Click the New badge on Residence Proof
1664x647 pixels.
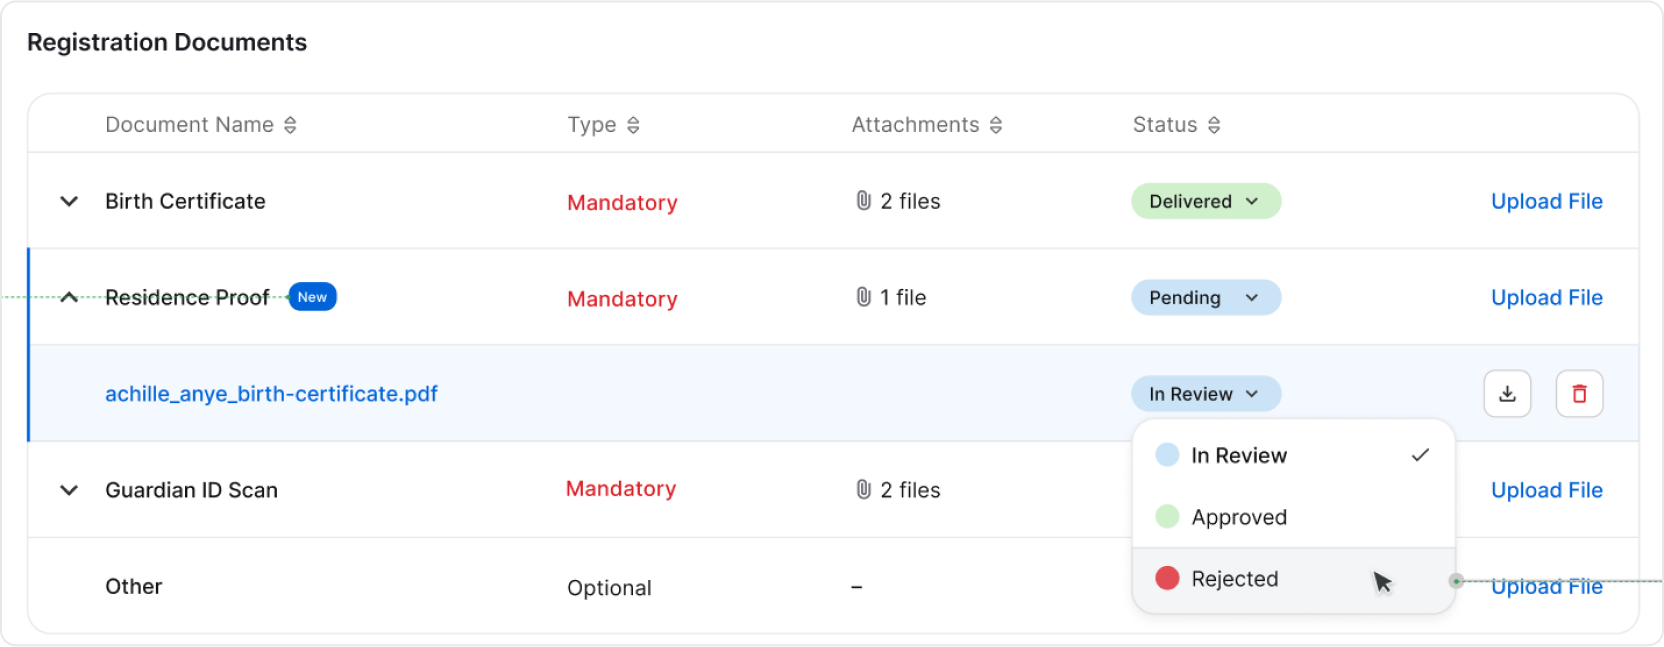coord(312,297)
